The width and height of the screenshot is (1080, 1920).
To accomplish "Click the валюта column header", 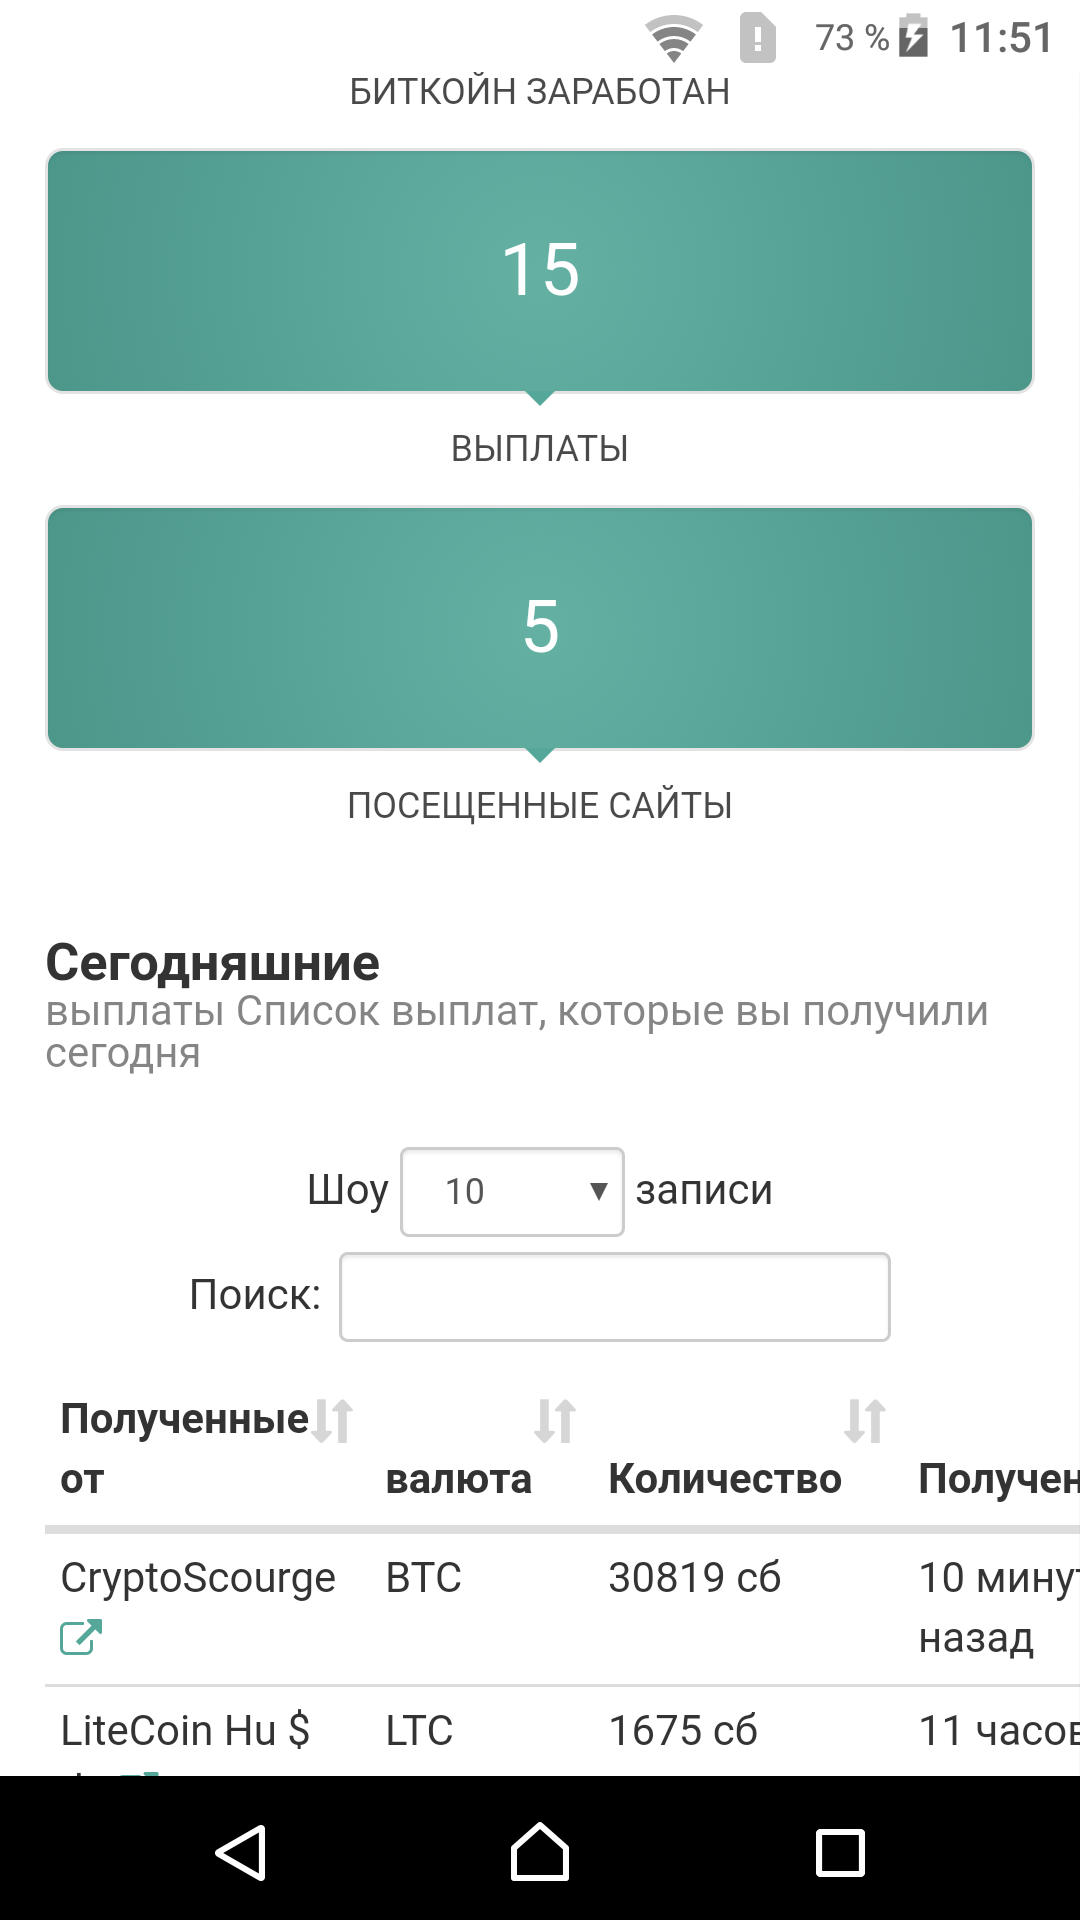I will tap(459, 1479).
